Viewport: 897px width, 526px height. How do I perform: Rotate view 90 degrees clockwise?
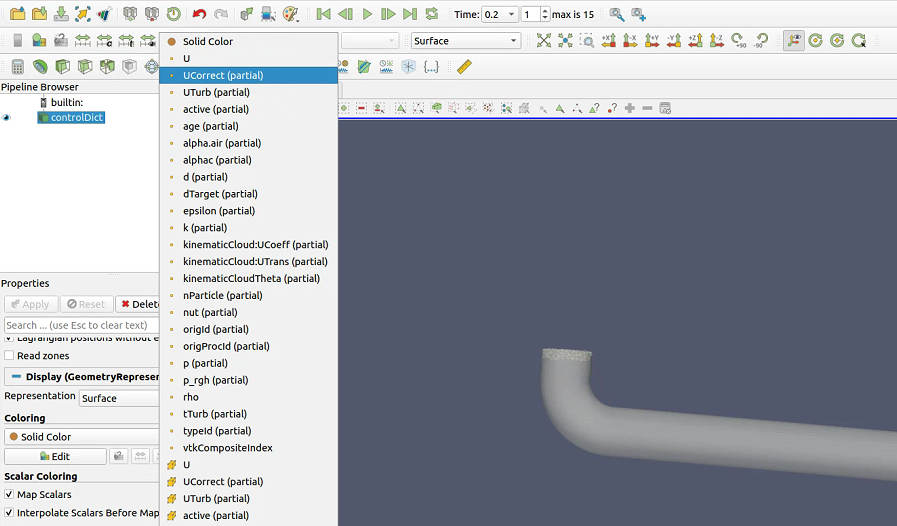(739, 40)
